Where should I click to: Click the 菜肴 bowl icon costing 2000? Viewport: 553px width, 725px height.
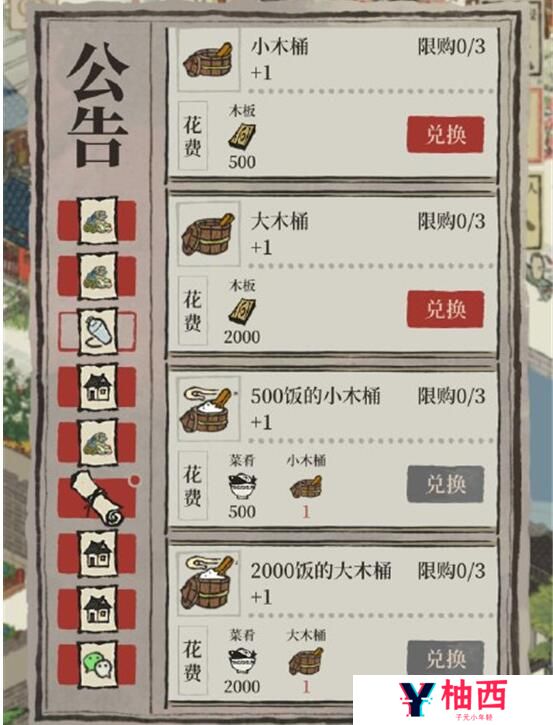[x=243, y=661]
